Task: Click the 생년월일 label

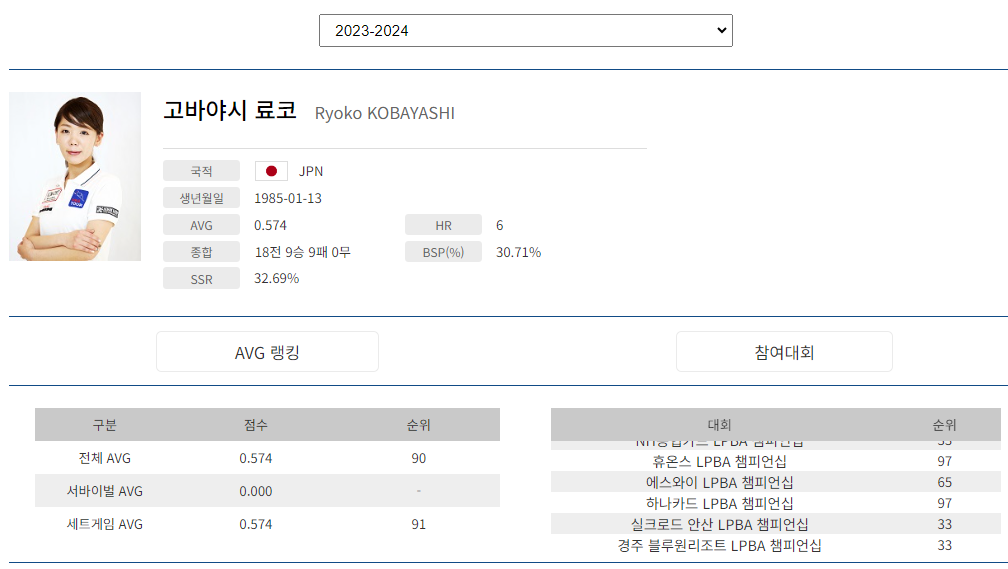Action: [201, 198]
